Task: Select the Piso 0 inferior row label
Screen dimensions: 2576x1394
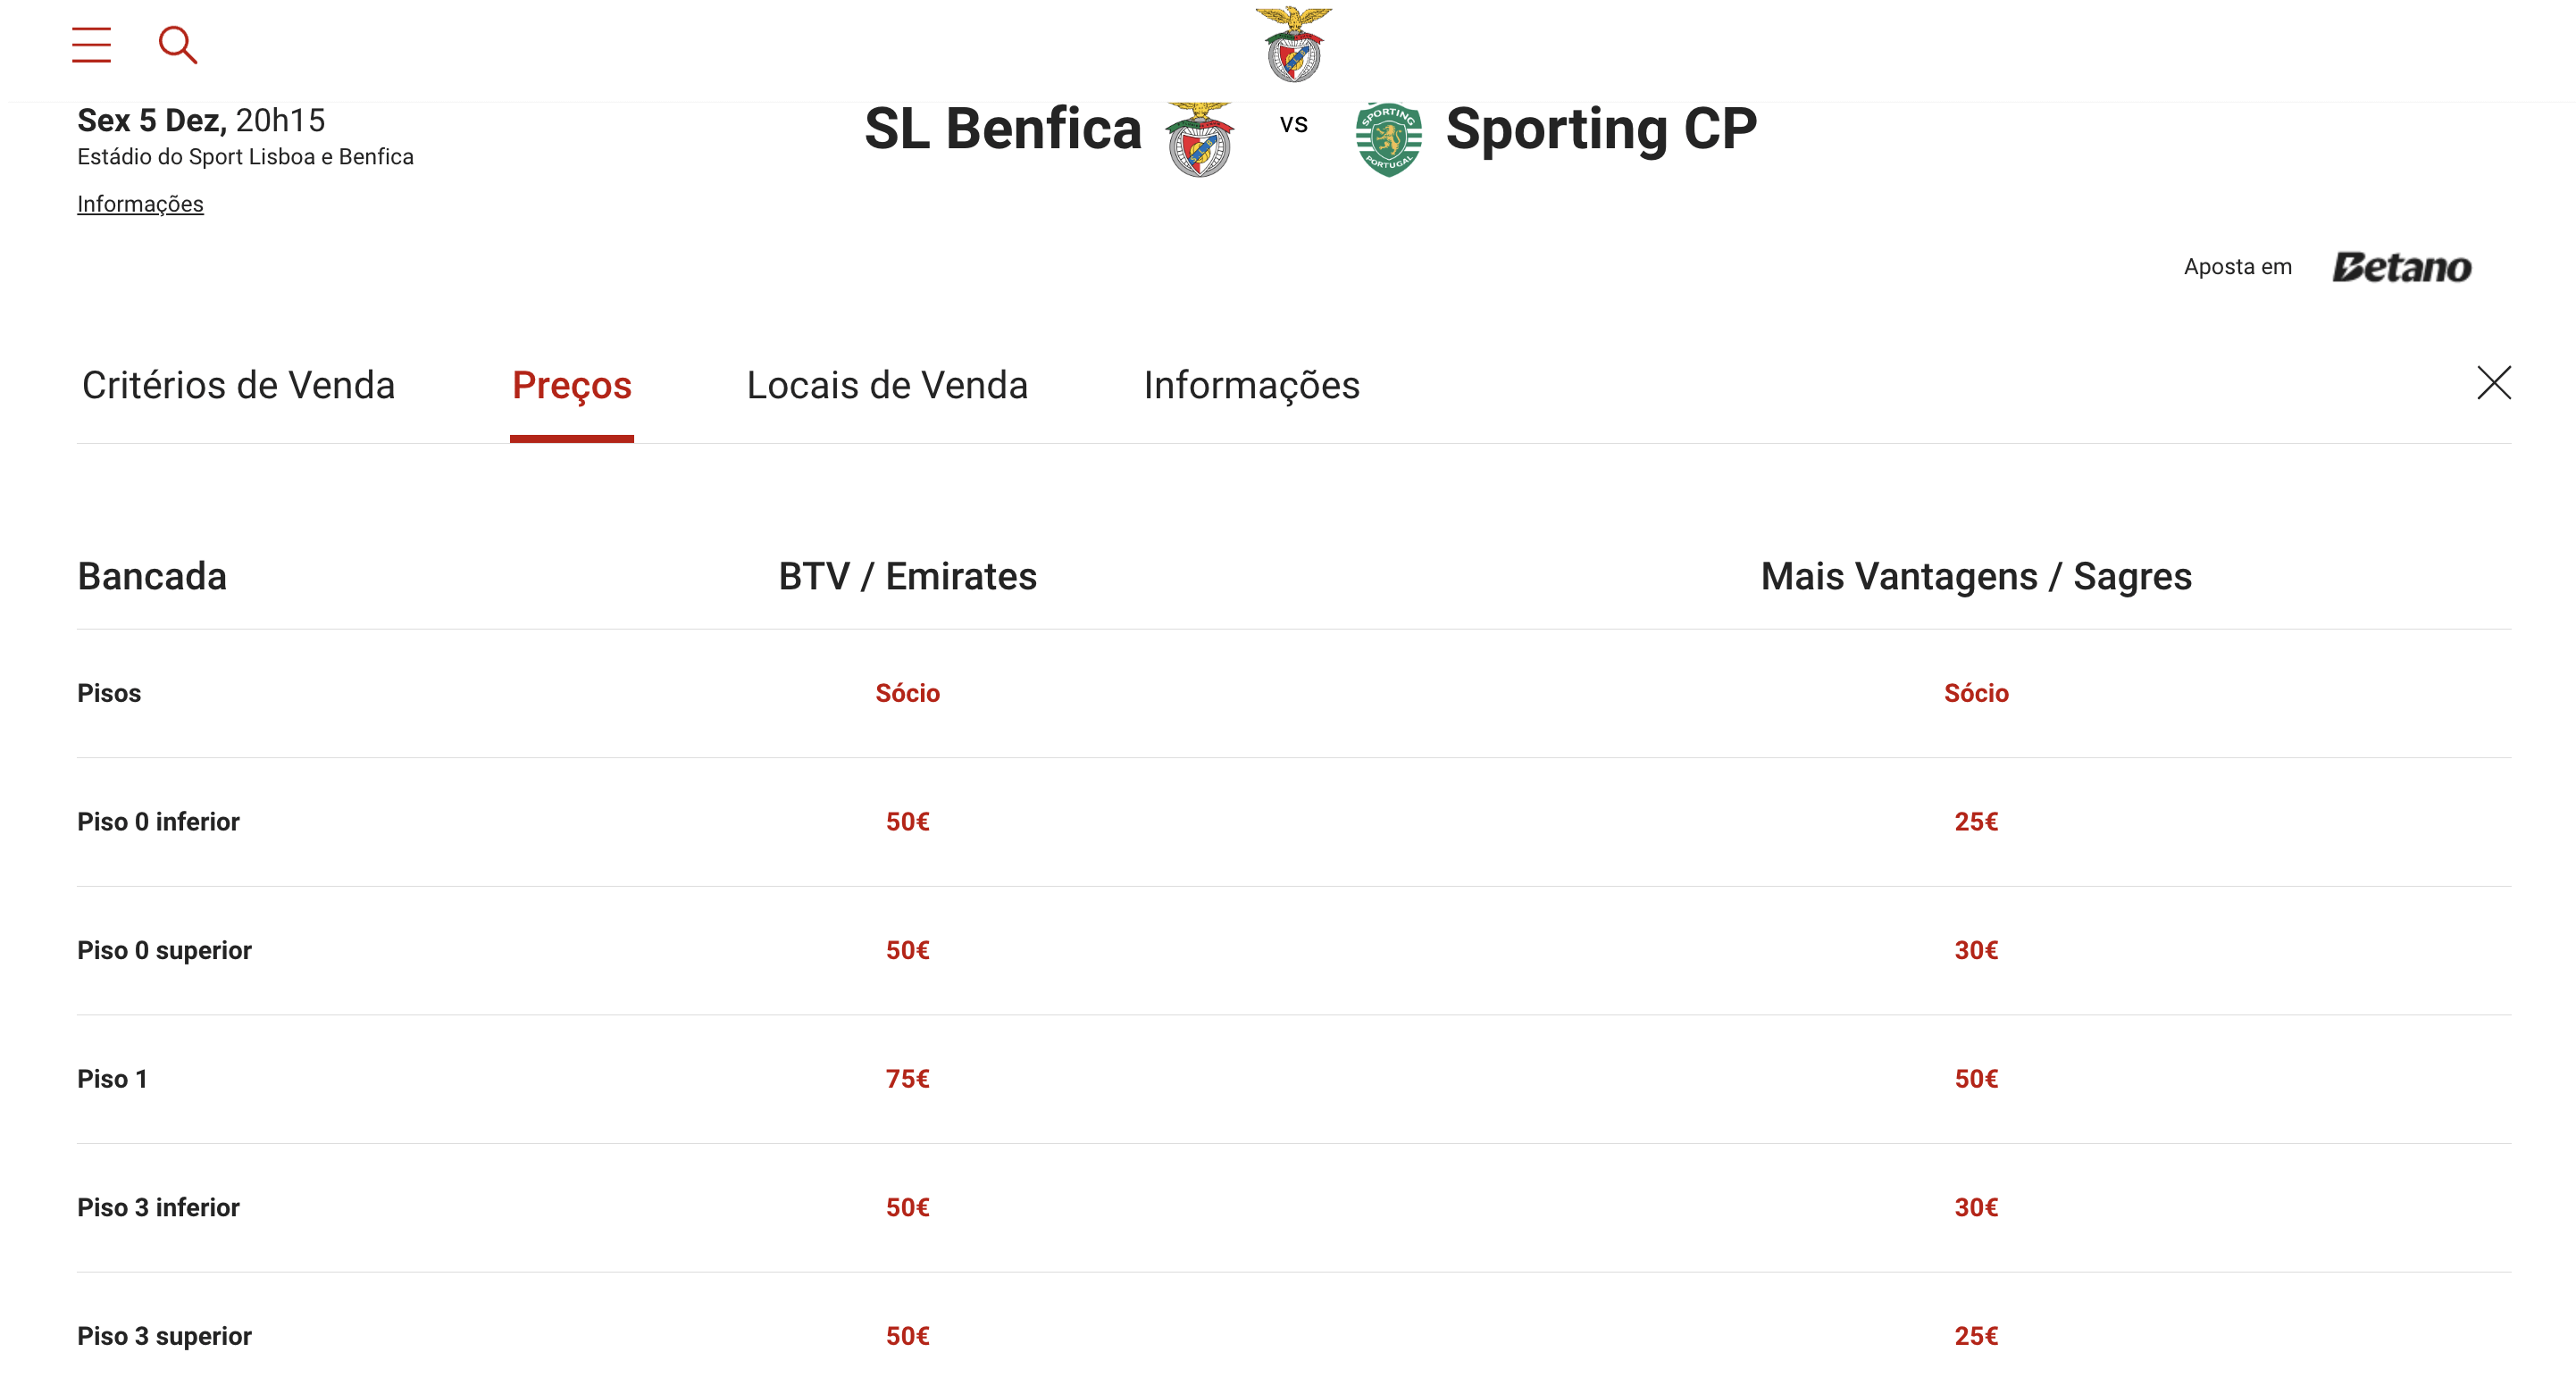Action: 158,822
